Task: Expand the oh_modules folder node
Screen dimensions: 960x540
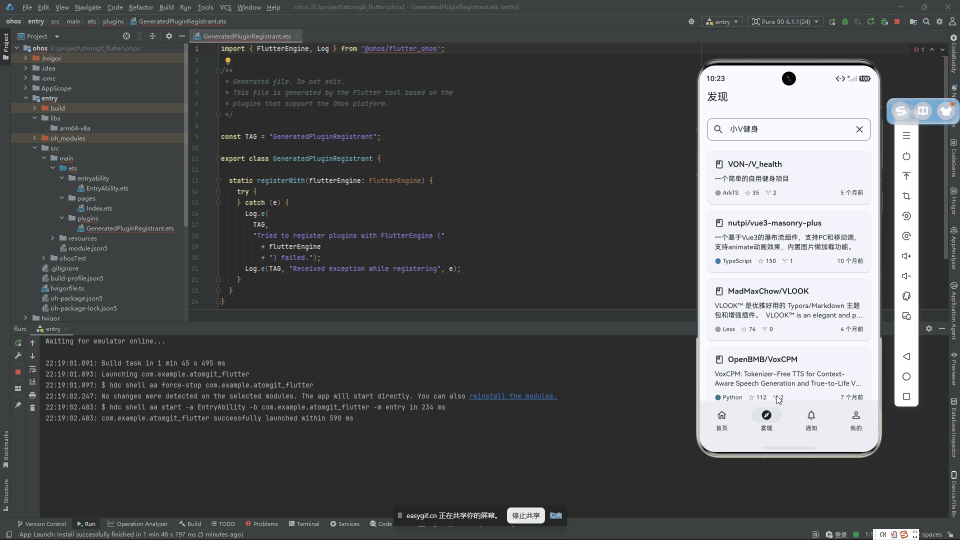Action: click(35, 138)
